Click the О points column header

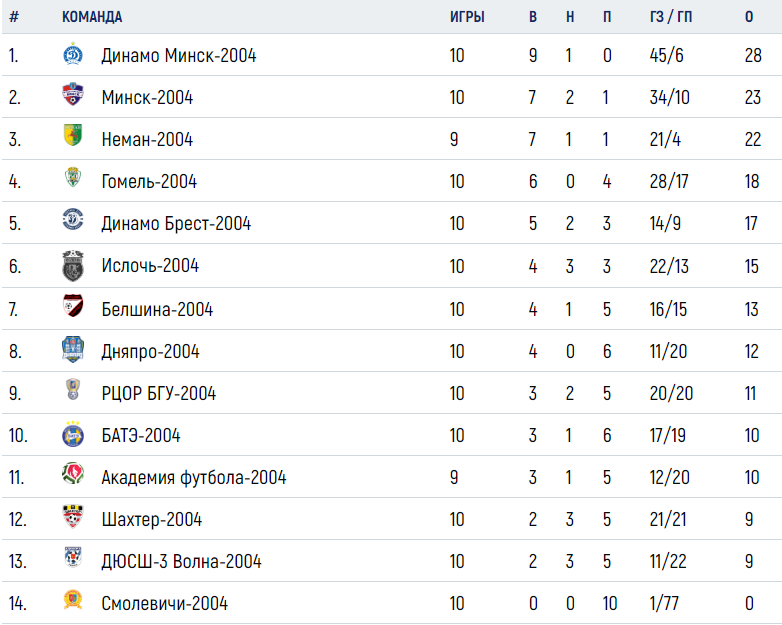749,17
